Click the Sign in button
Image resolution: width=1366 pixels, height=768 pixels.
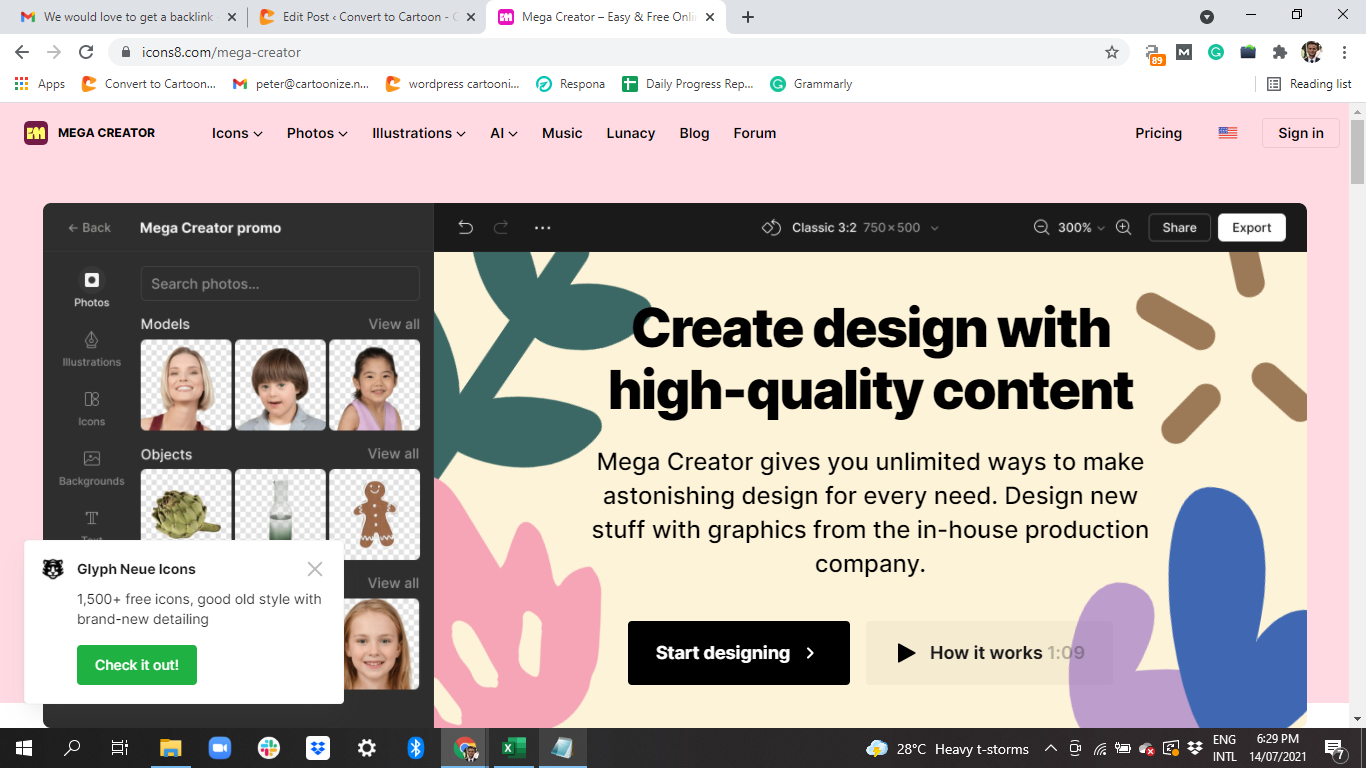tap(1301, 133)
